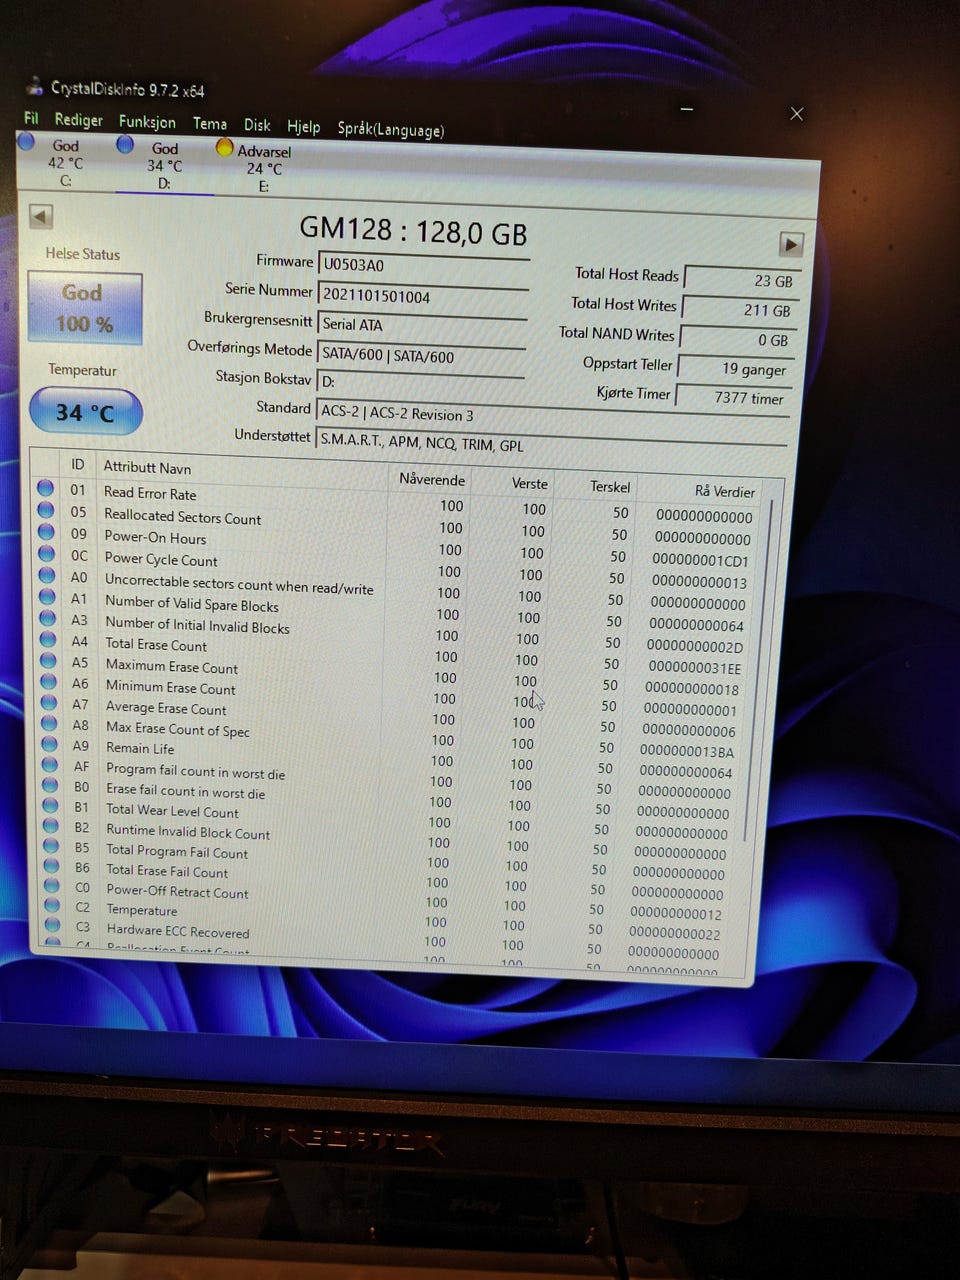Viewport: 960px width, 1280px height.
Task: Go to next disk with right arrow
Action: click(x=791, y=244)
